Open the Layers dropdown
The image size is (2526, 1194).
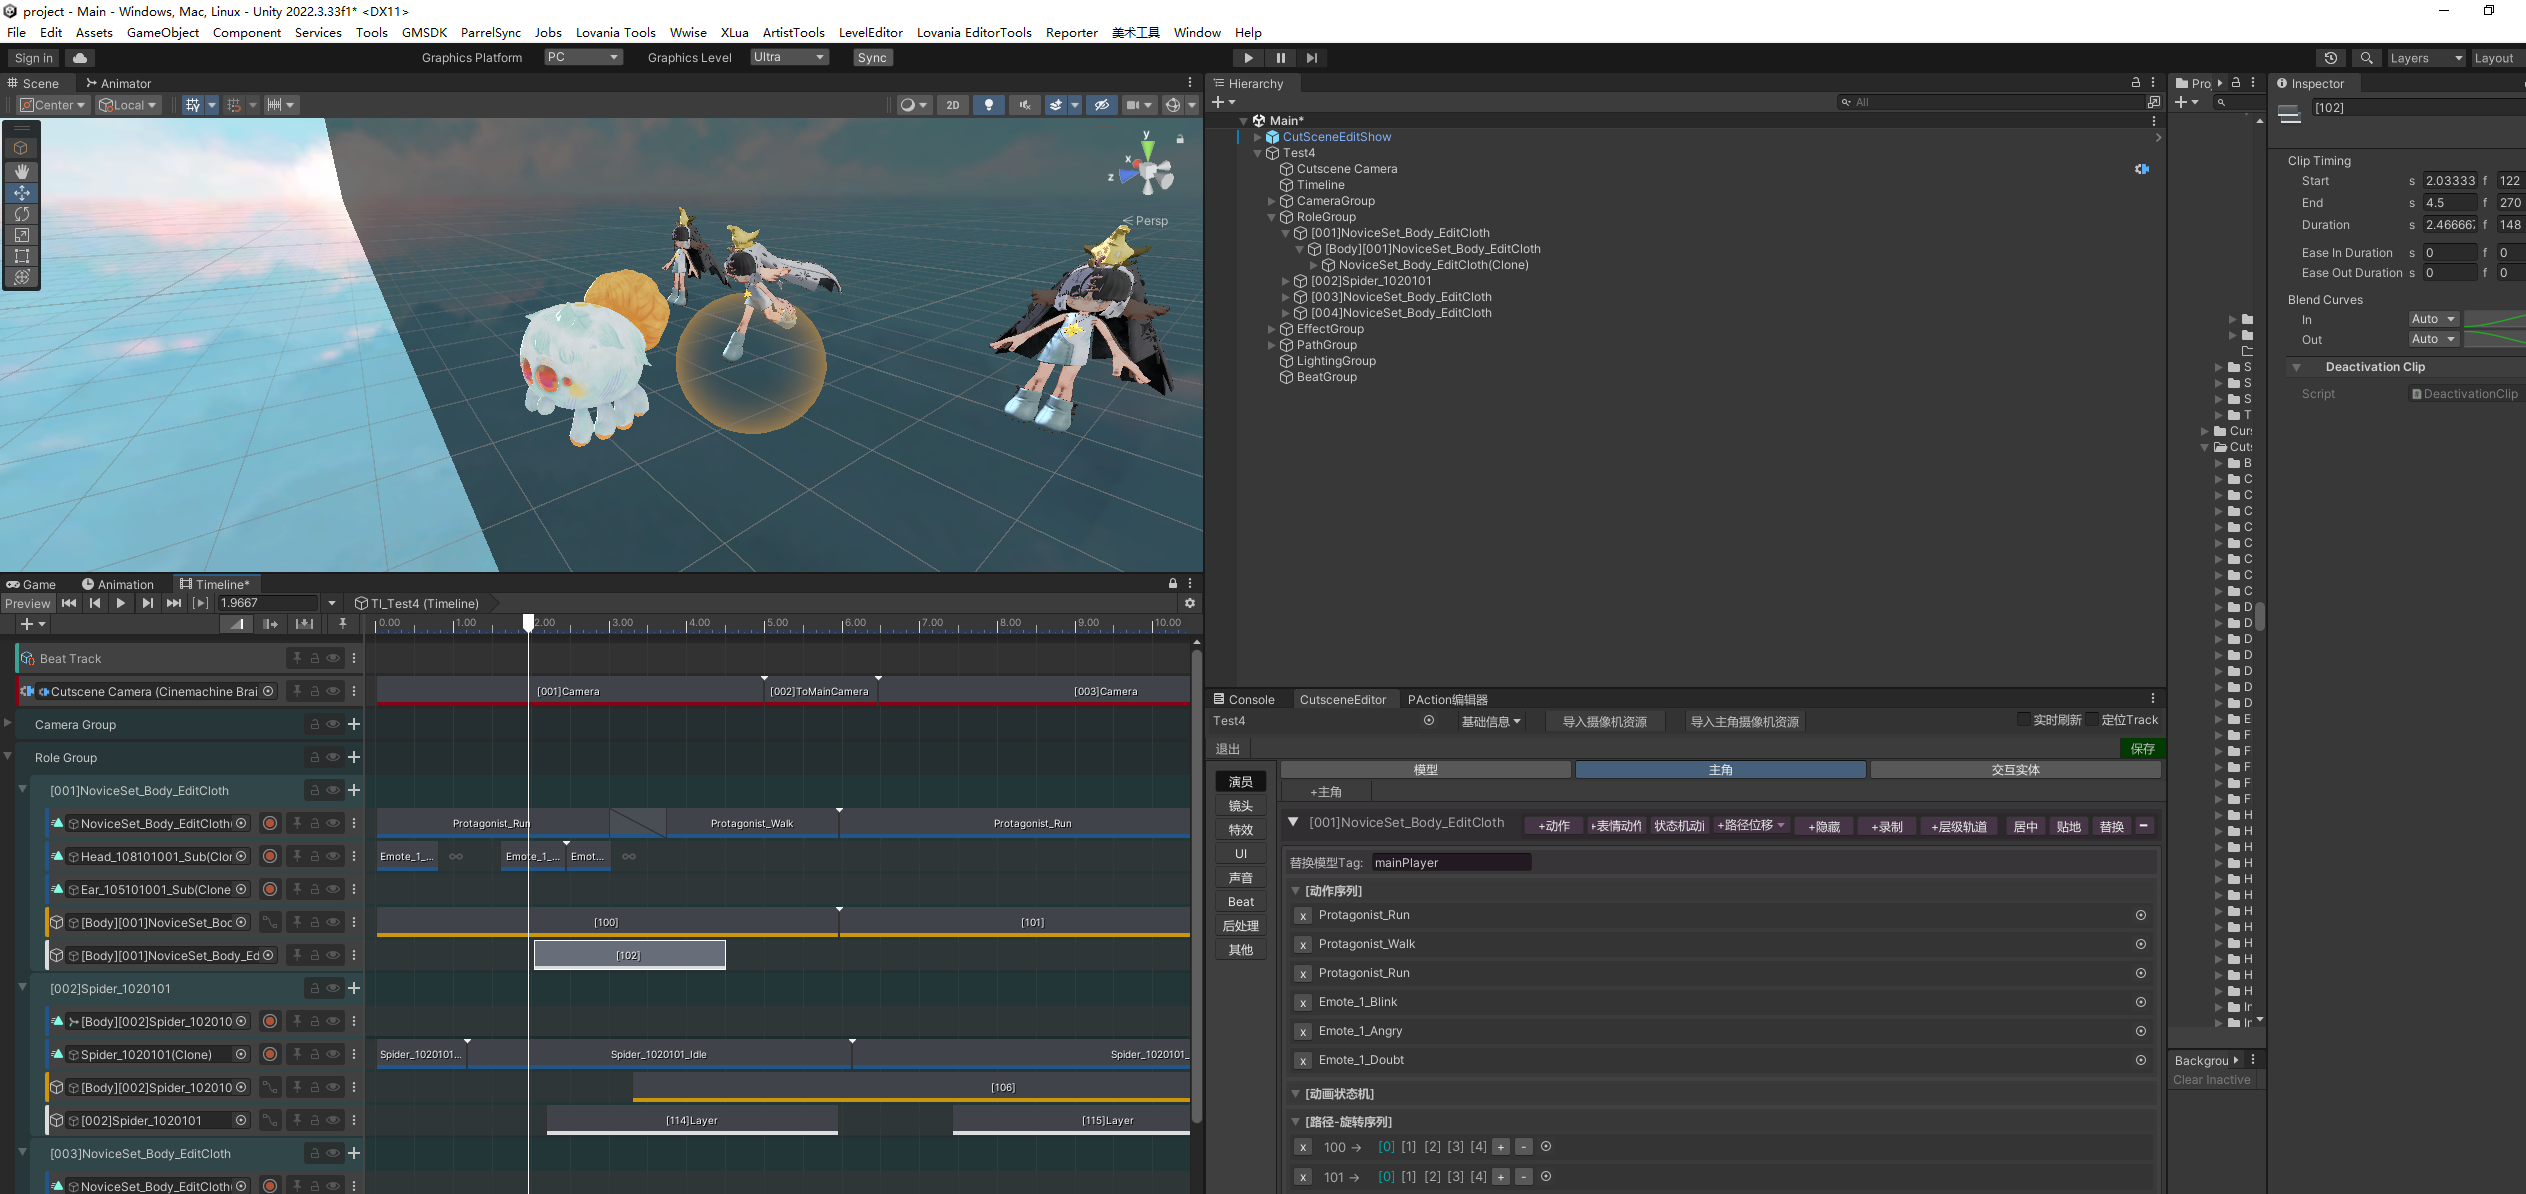point(2424,58)
